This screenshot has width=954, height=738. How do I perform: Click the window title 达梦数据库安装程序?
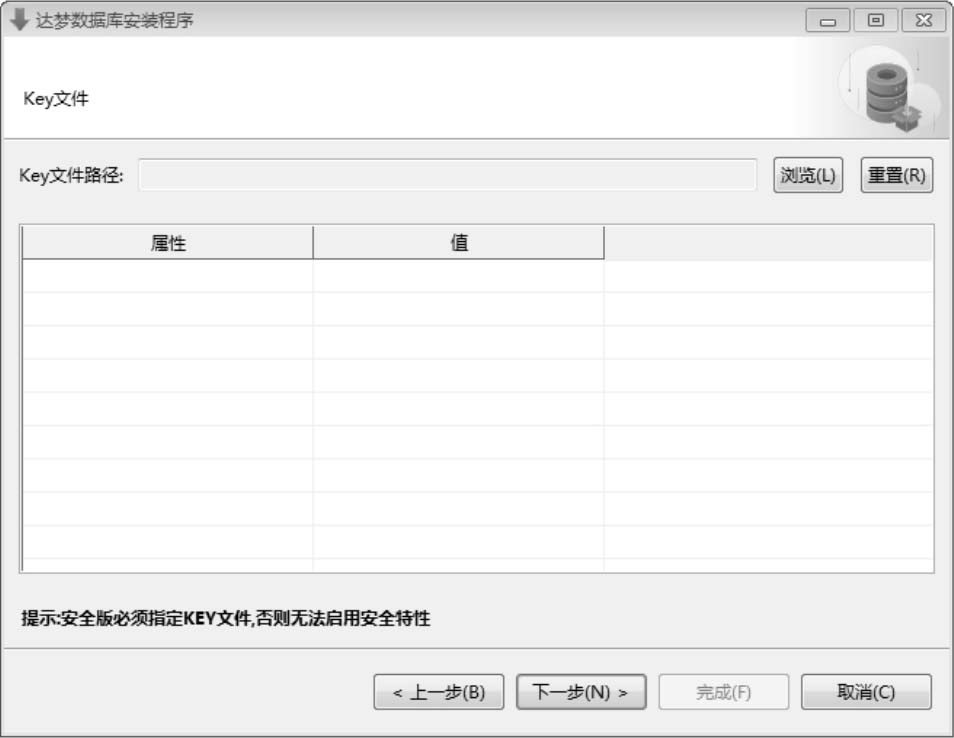114,20
